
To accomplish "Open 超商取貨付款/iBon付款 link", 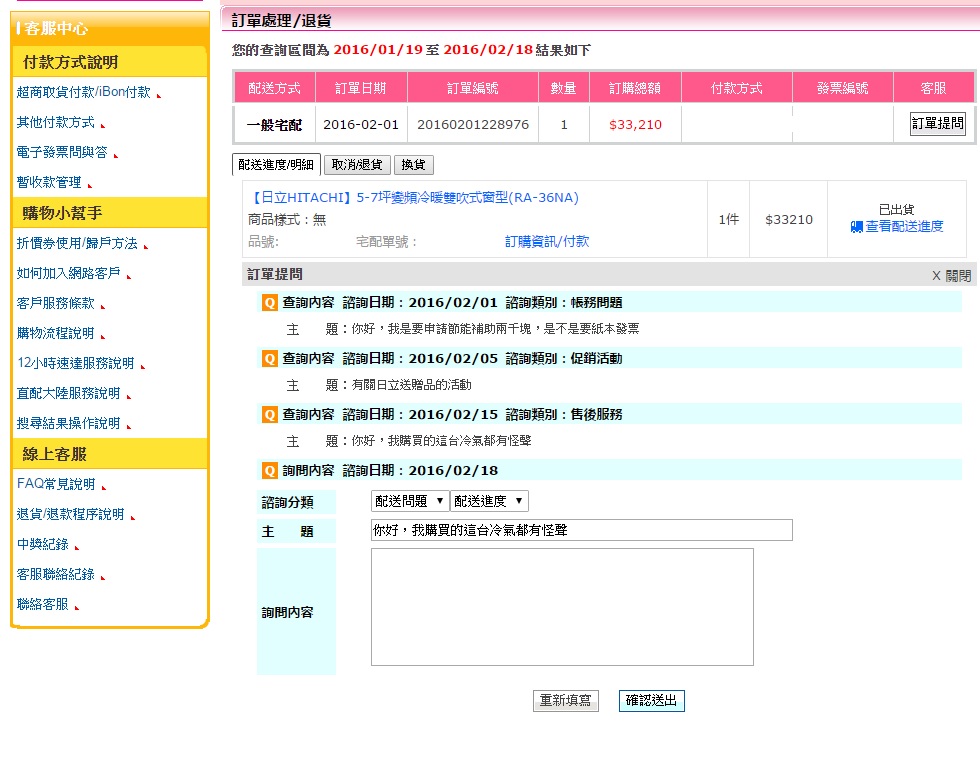I will point(84,93).
